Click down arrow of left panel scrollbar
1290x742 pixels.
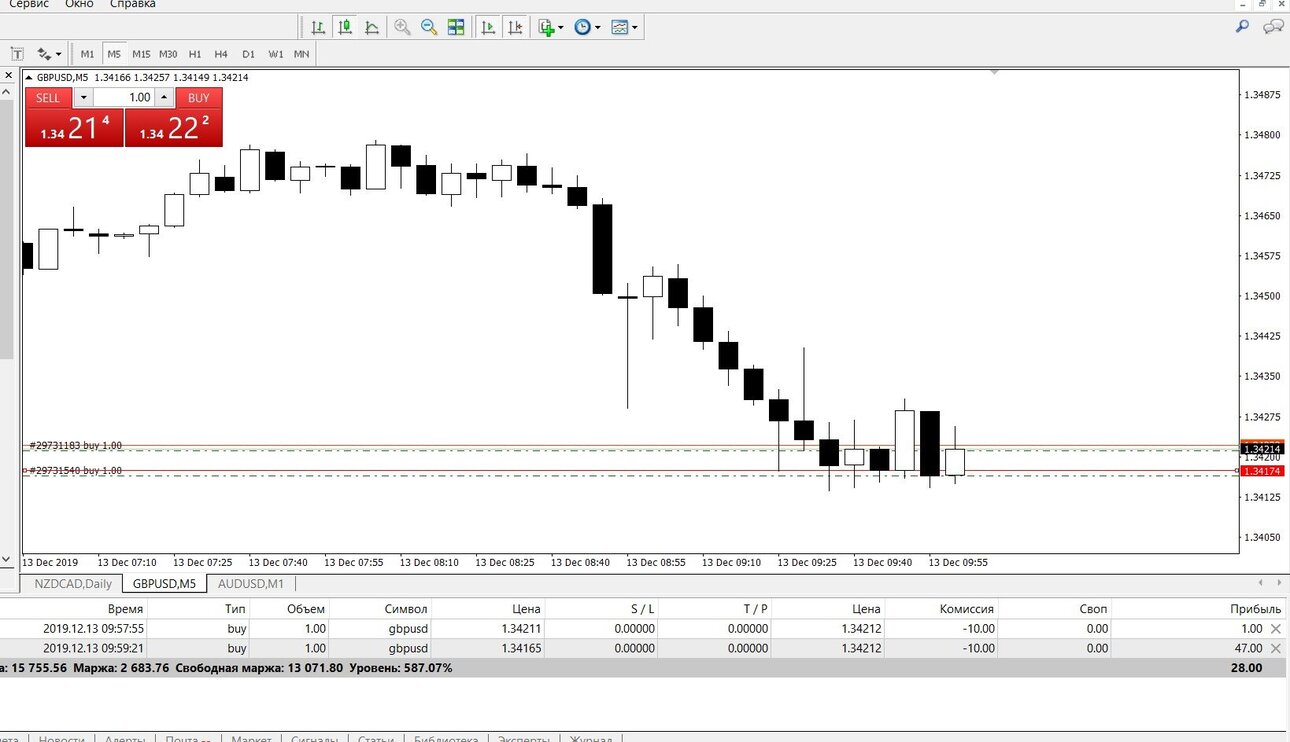(x=6, y=560)
